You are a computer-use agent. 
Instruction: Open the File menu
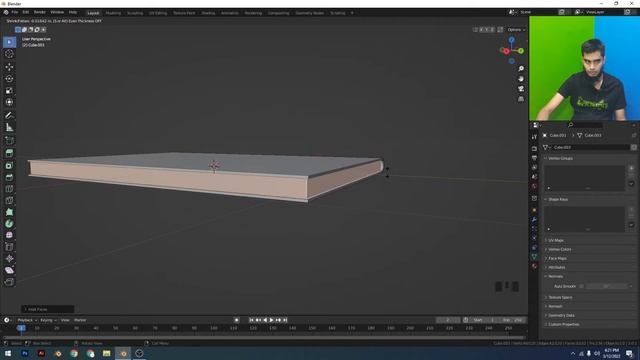tap(15, 13)
